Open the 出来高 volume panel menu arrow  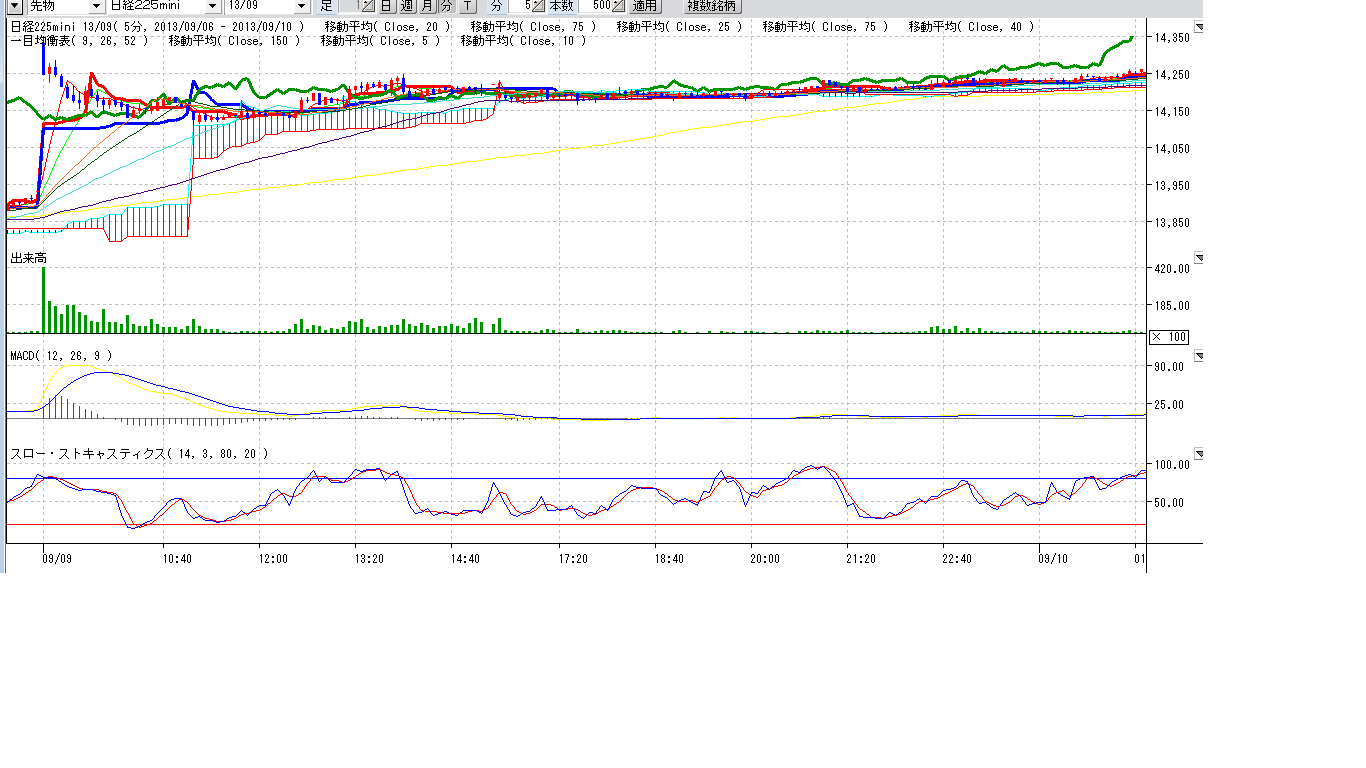coord(1199,258)
